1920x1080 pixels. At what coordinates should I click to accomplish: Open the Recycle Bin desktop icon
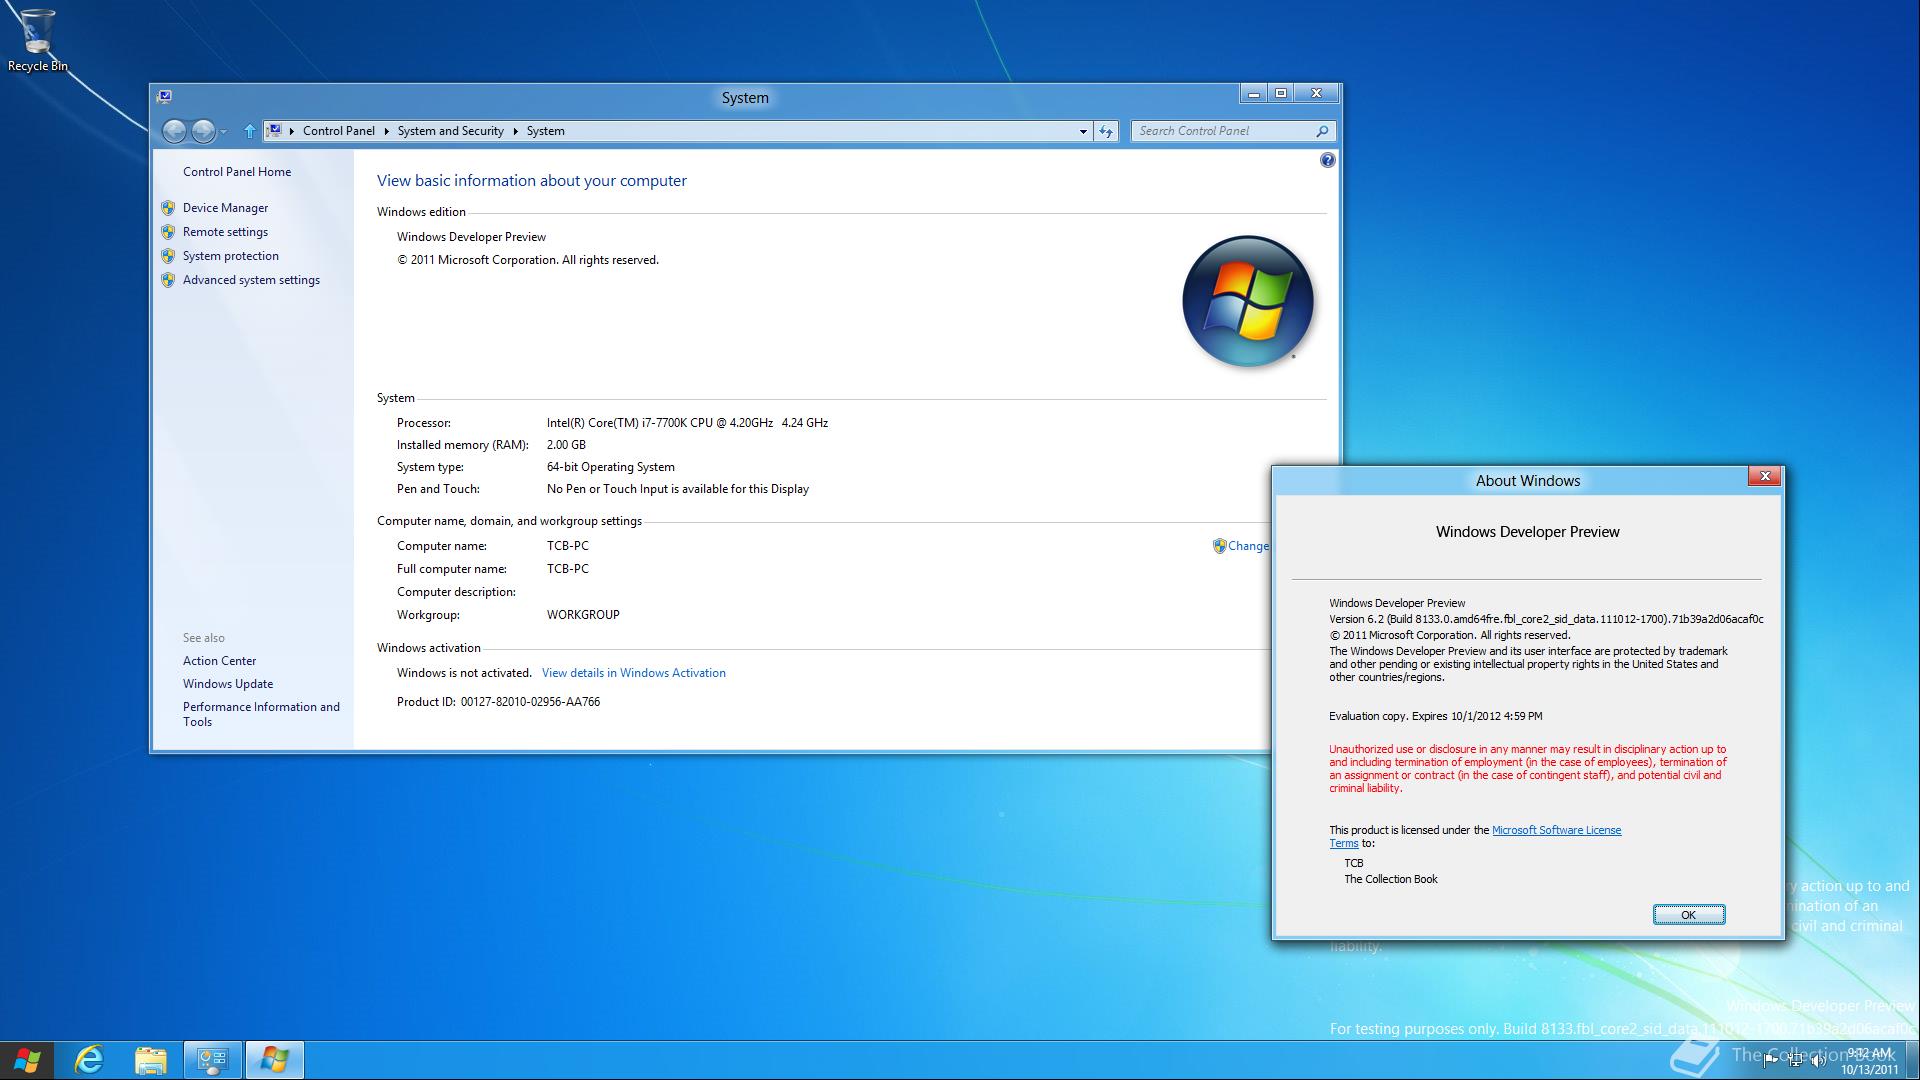pos(37,40)
